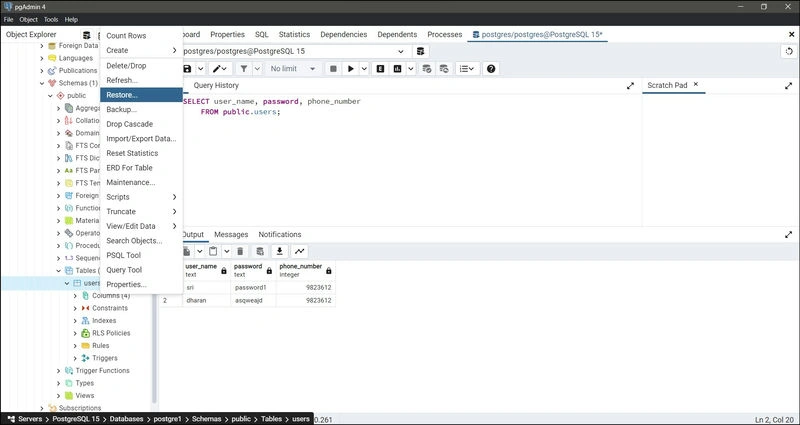The image size is (800, 425).
Task: Switch to the Query History tab
Action: click(216, 86)
